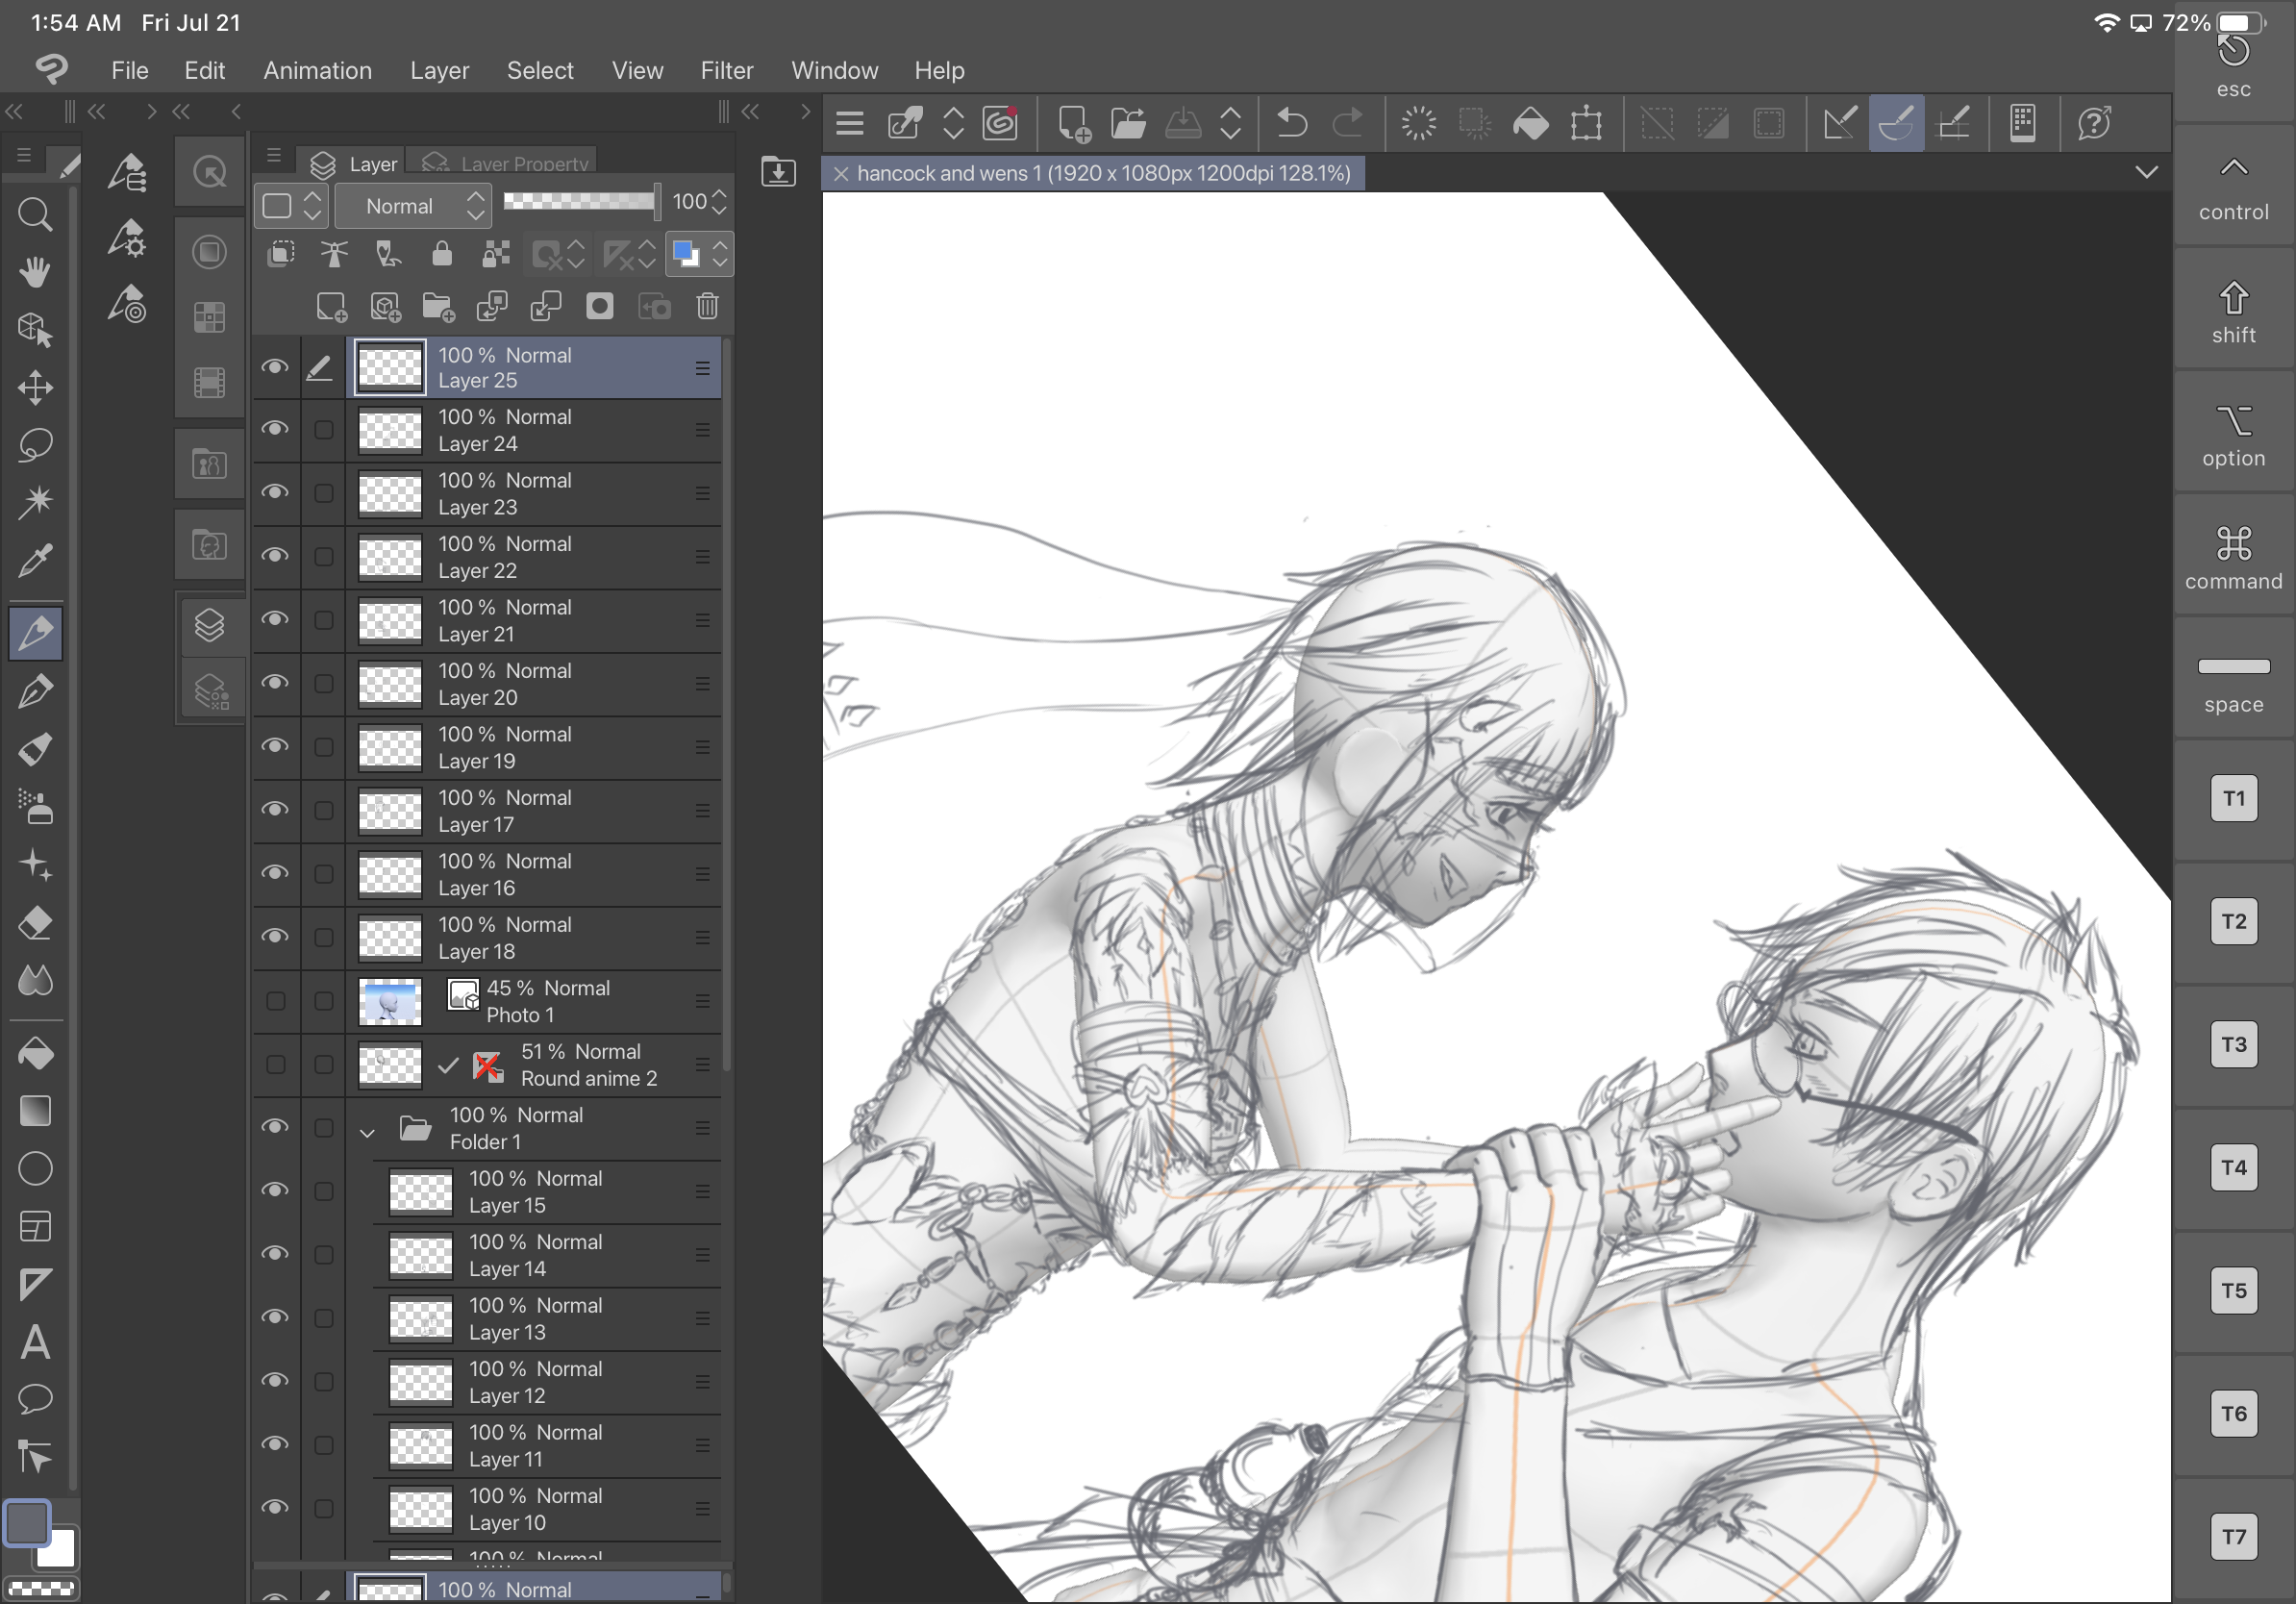Expand the canvas tab list chevron
Image resolution: width=2296 pixels, height=1604 pixels.
[2146, 172]
